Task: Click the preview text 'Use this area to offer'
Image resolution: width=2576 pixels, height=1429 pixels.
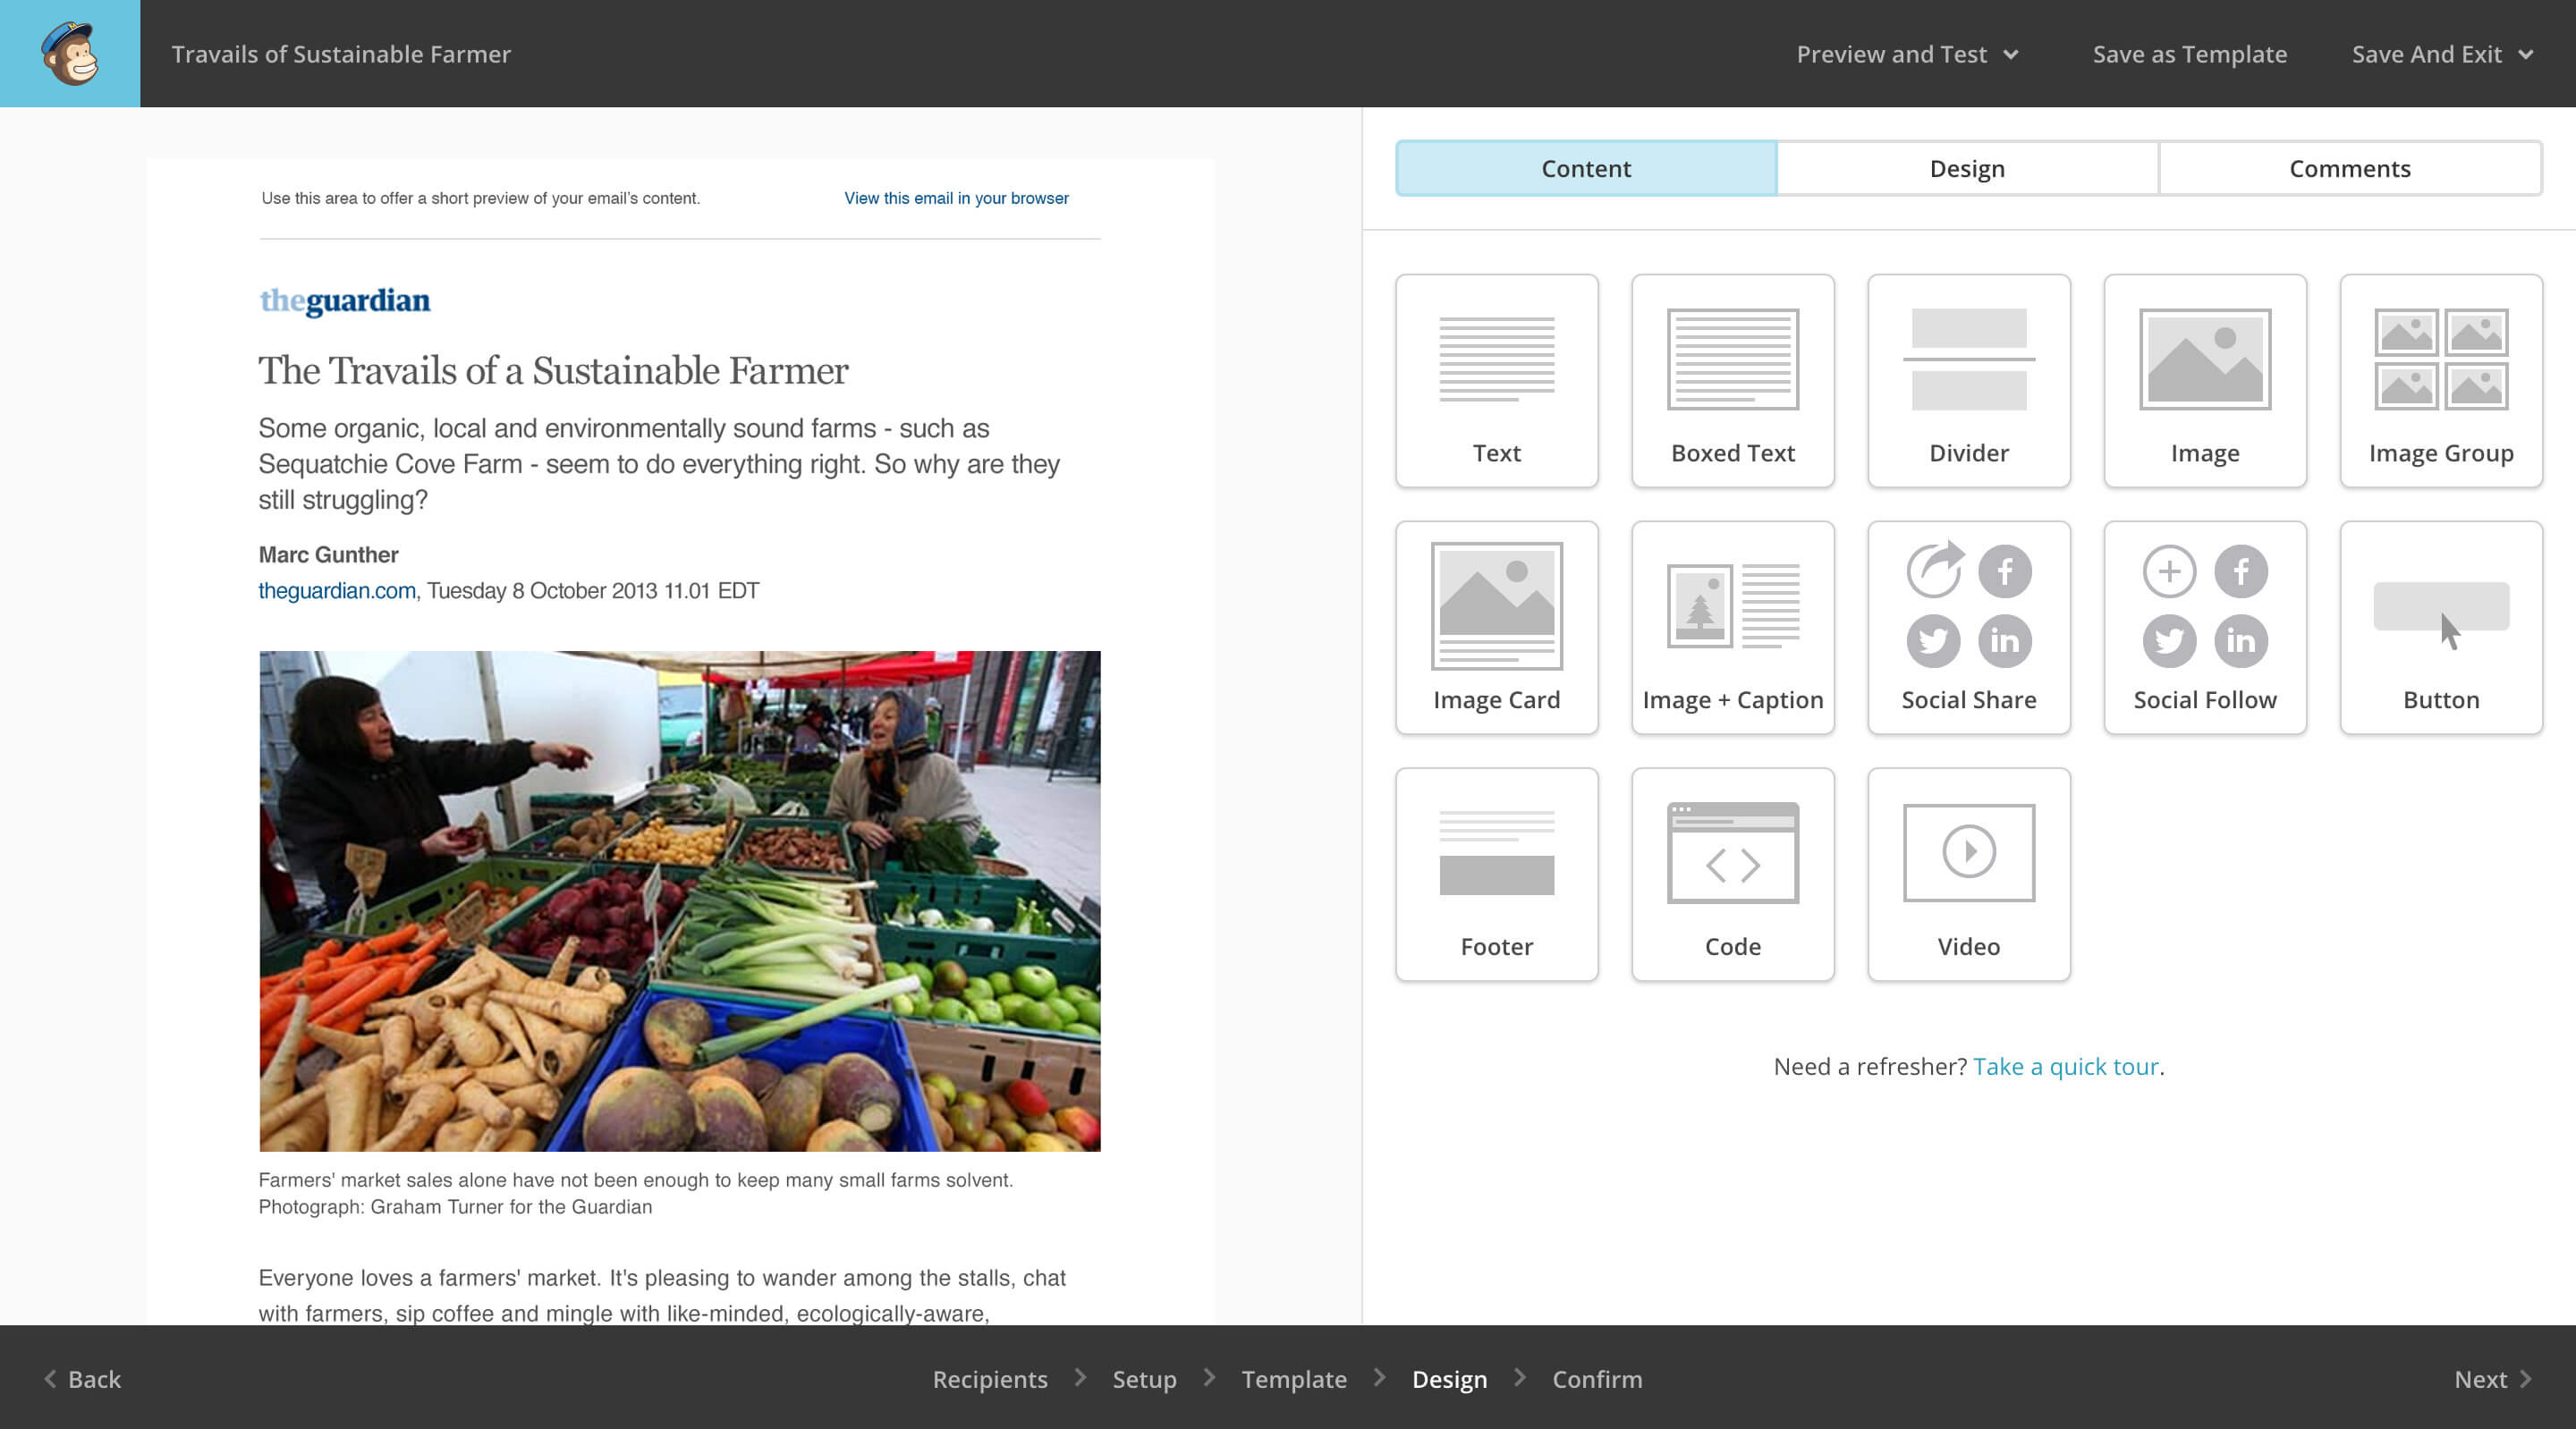Action: [481, 198]
